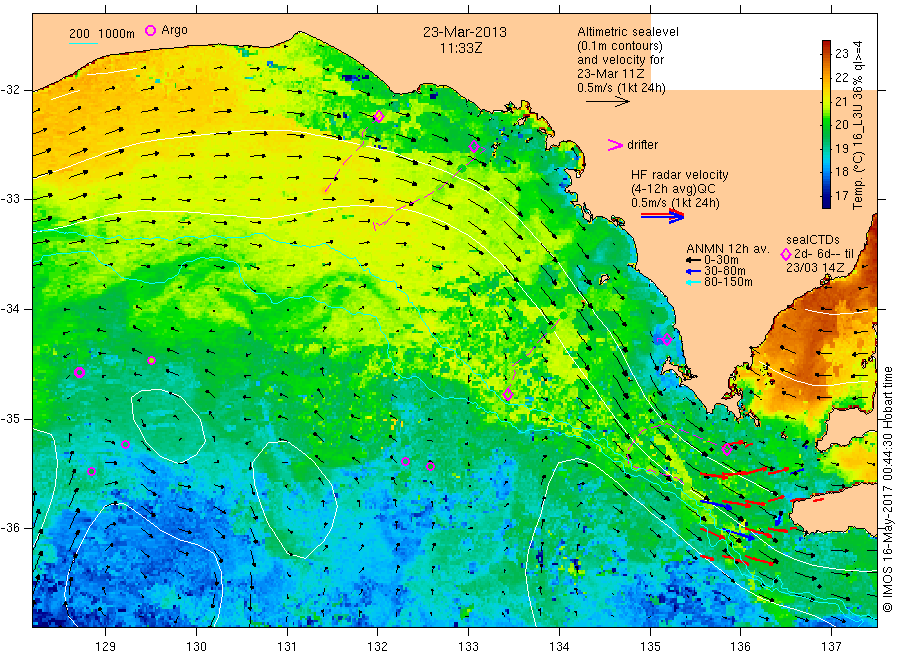This screenshot has width=900, height=660.
Task: Click the IMOS copyright timestamp text
Action: coord(888,489)
